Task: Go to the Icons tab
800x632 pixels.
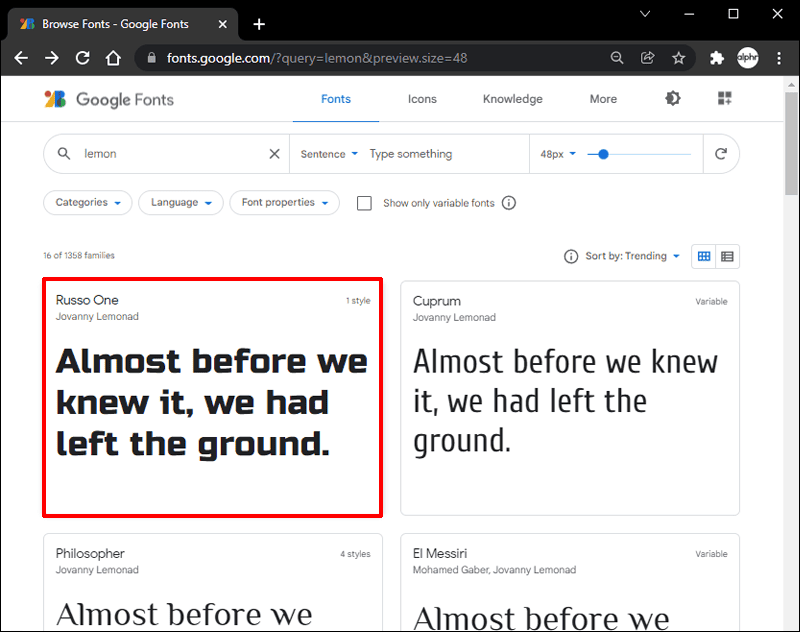Action: pyautogui.click(x=422, y=99)
